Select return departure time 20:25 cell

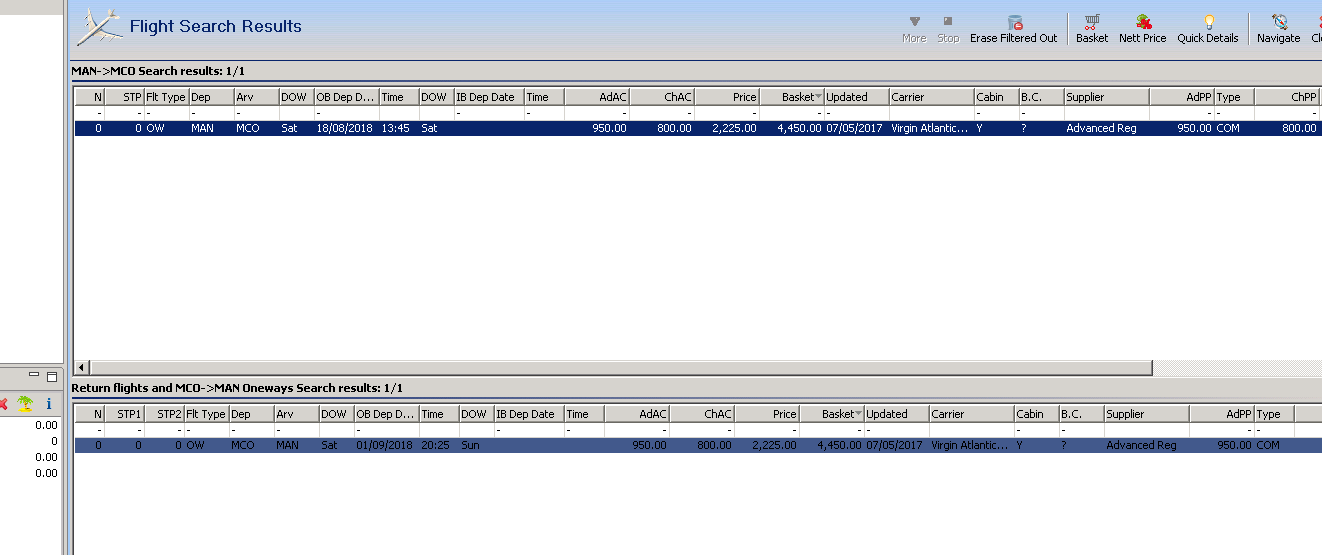pyautogui.click(x=439, y=445)
